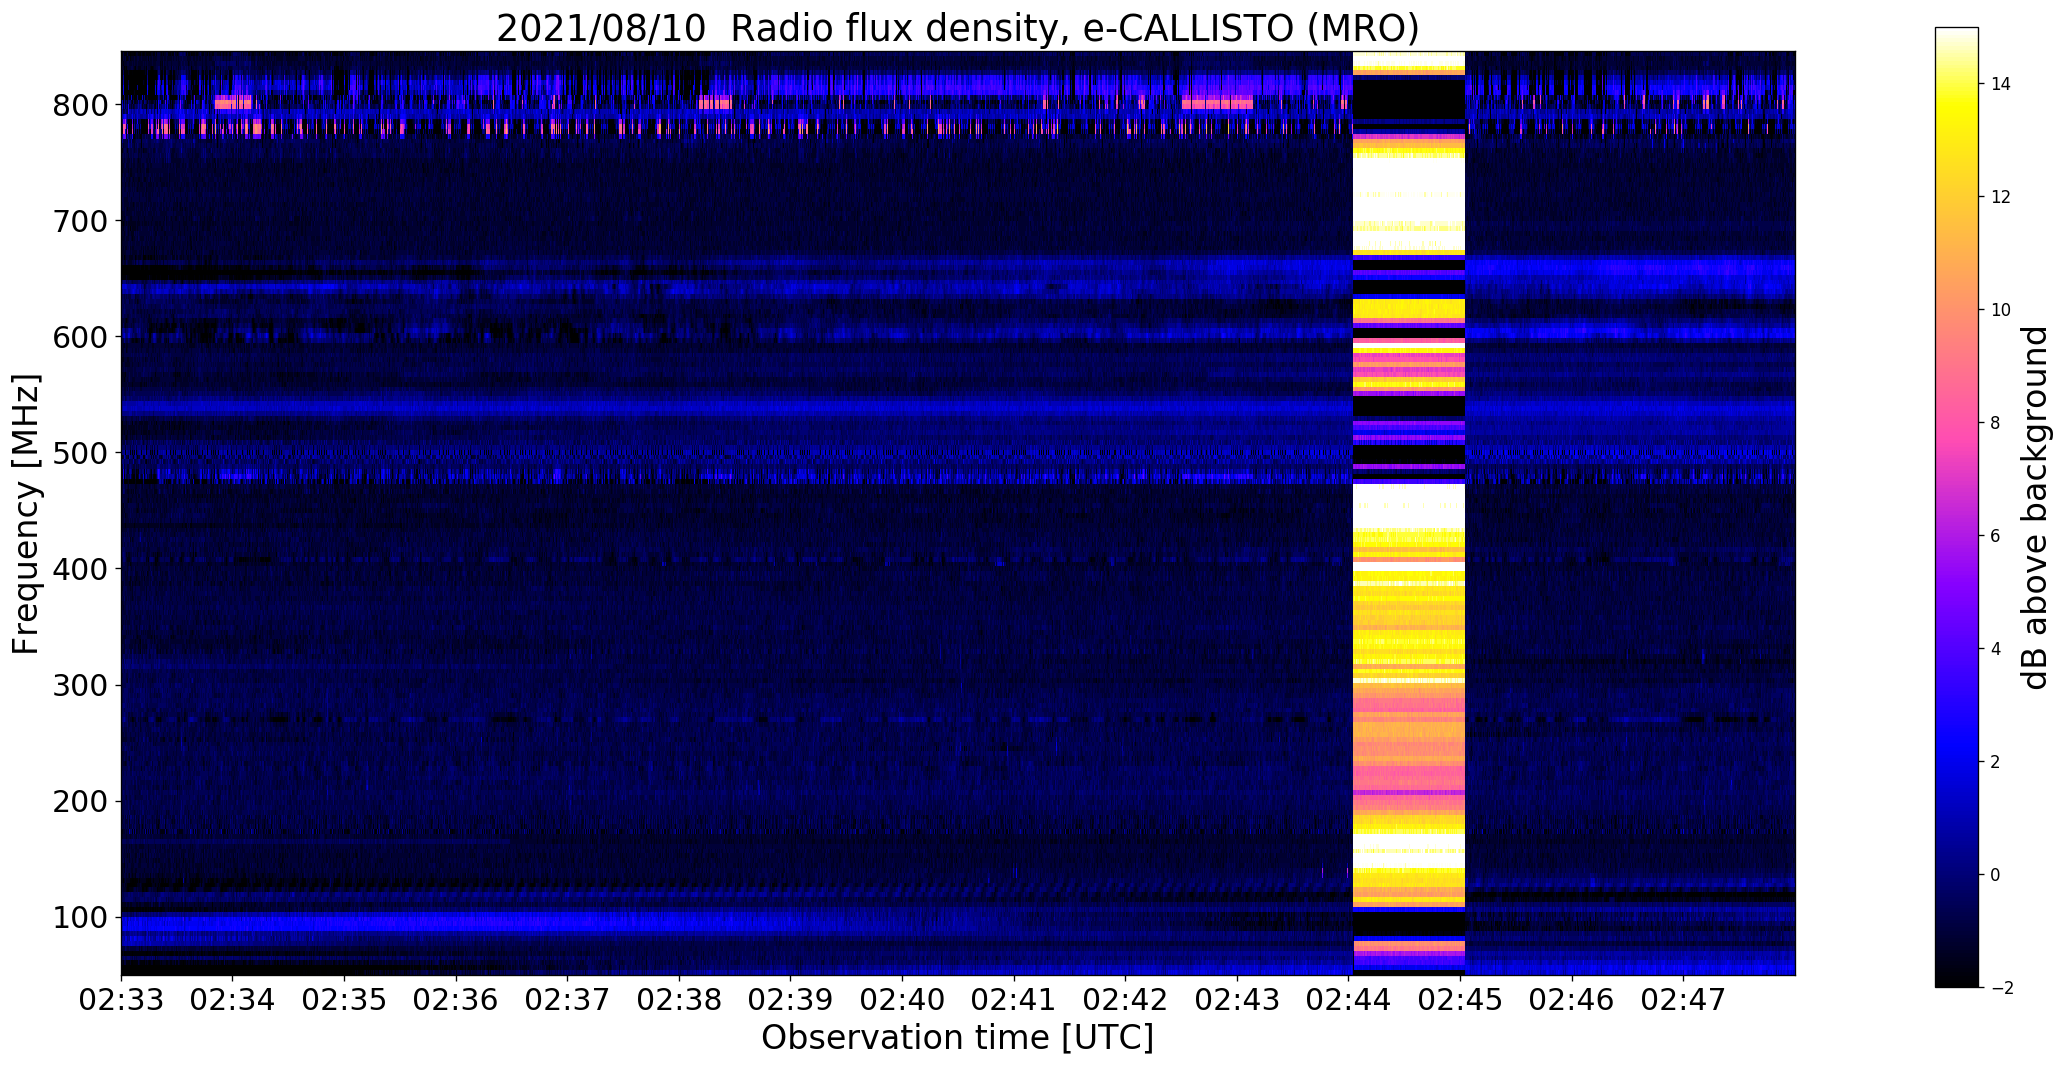Viewport: 2066px width, 1067px height.
Task: Click the 02:36 time tick label
Action: tap(456, 999)
